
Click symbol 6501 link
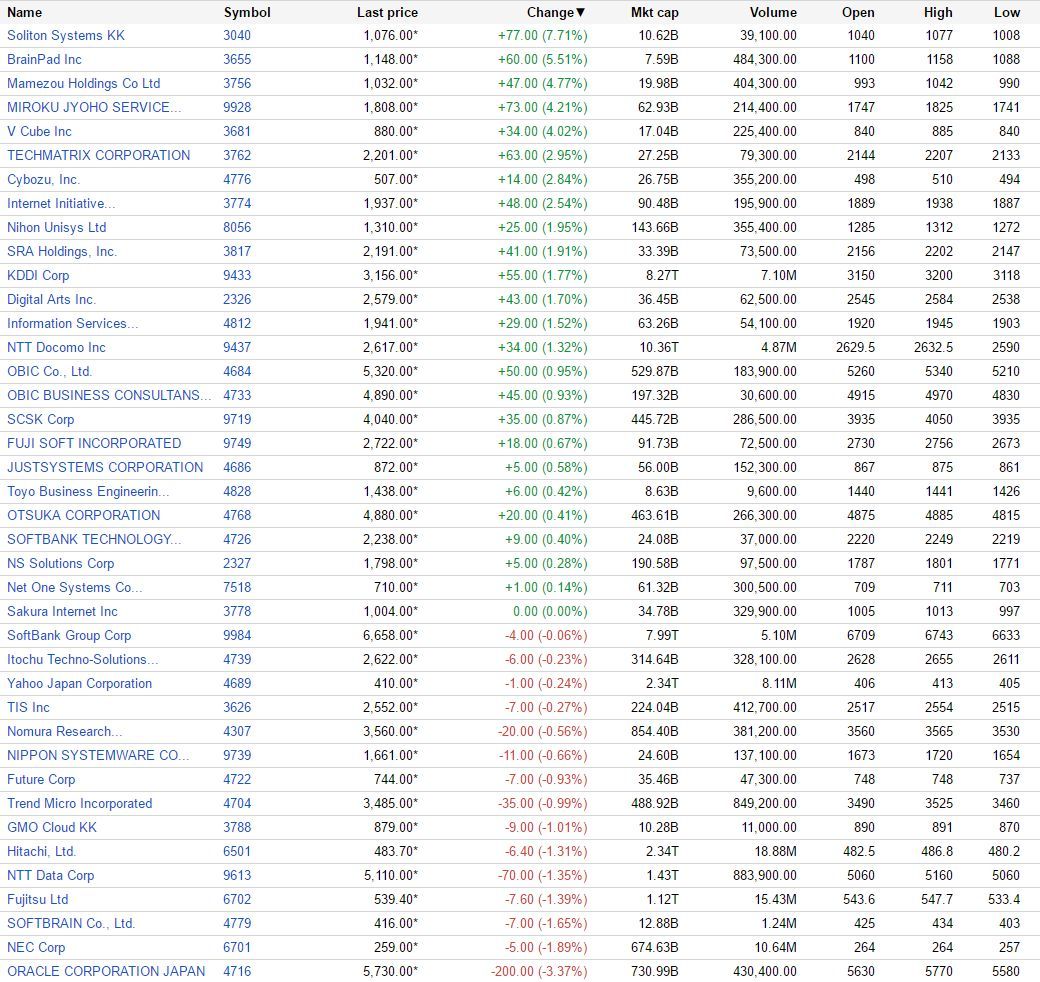click(x=237, y=851)
